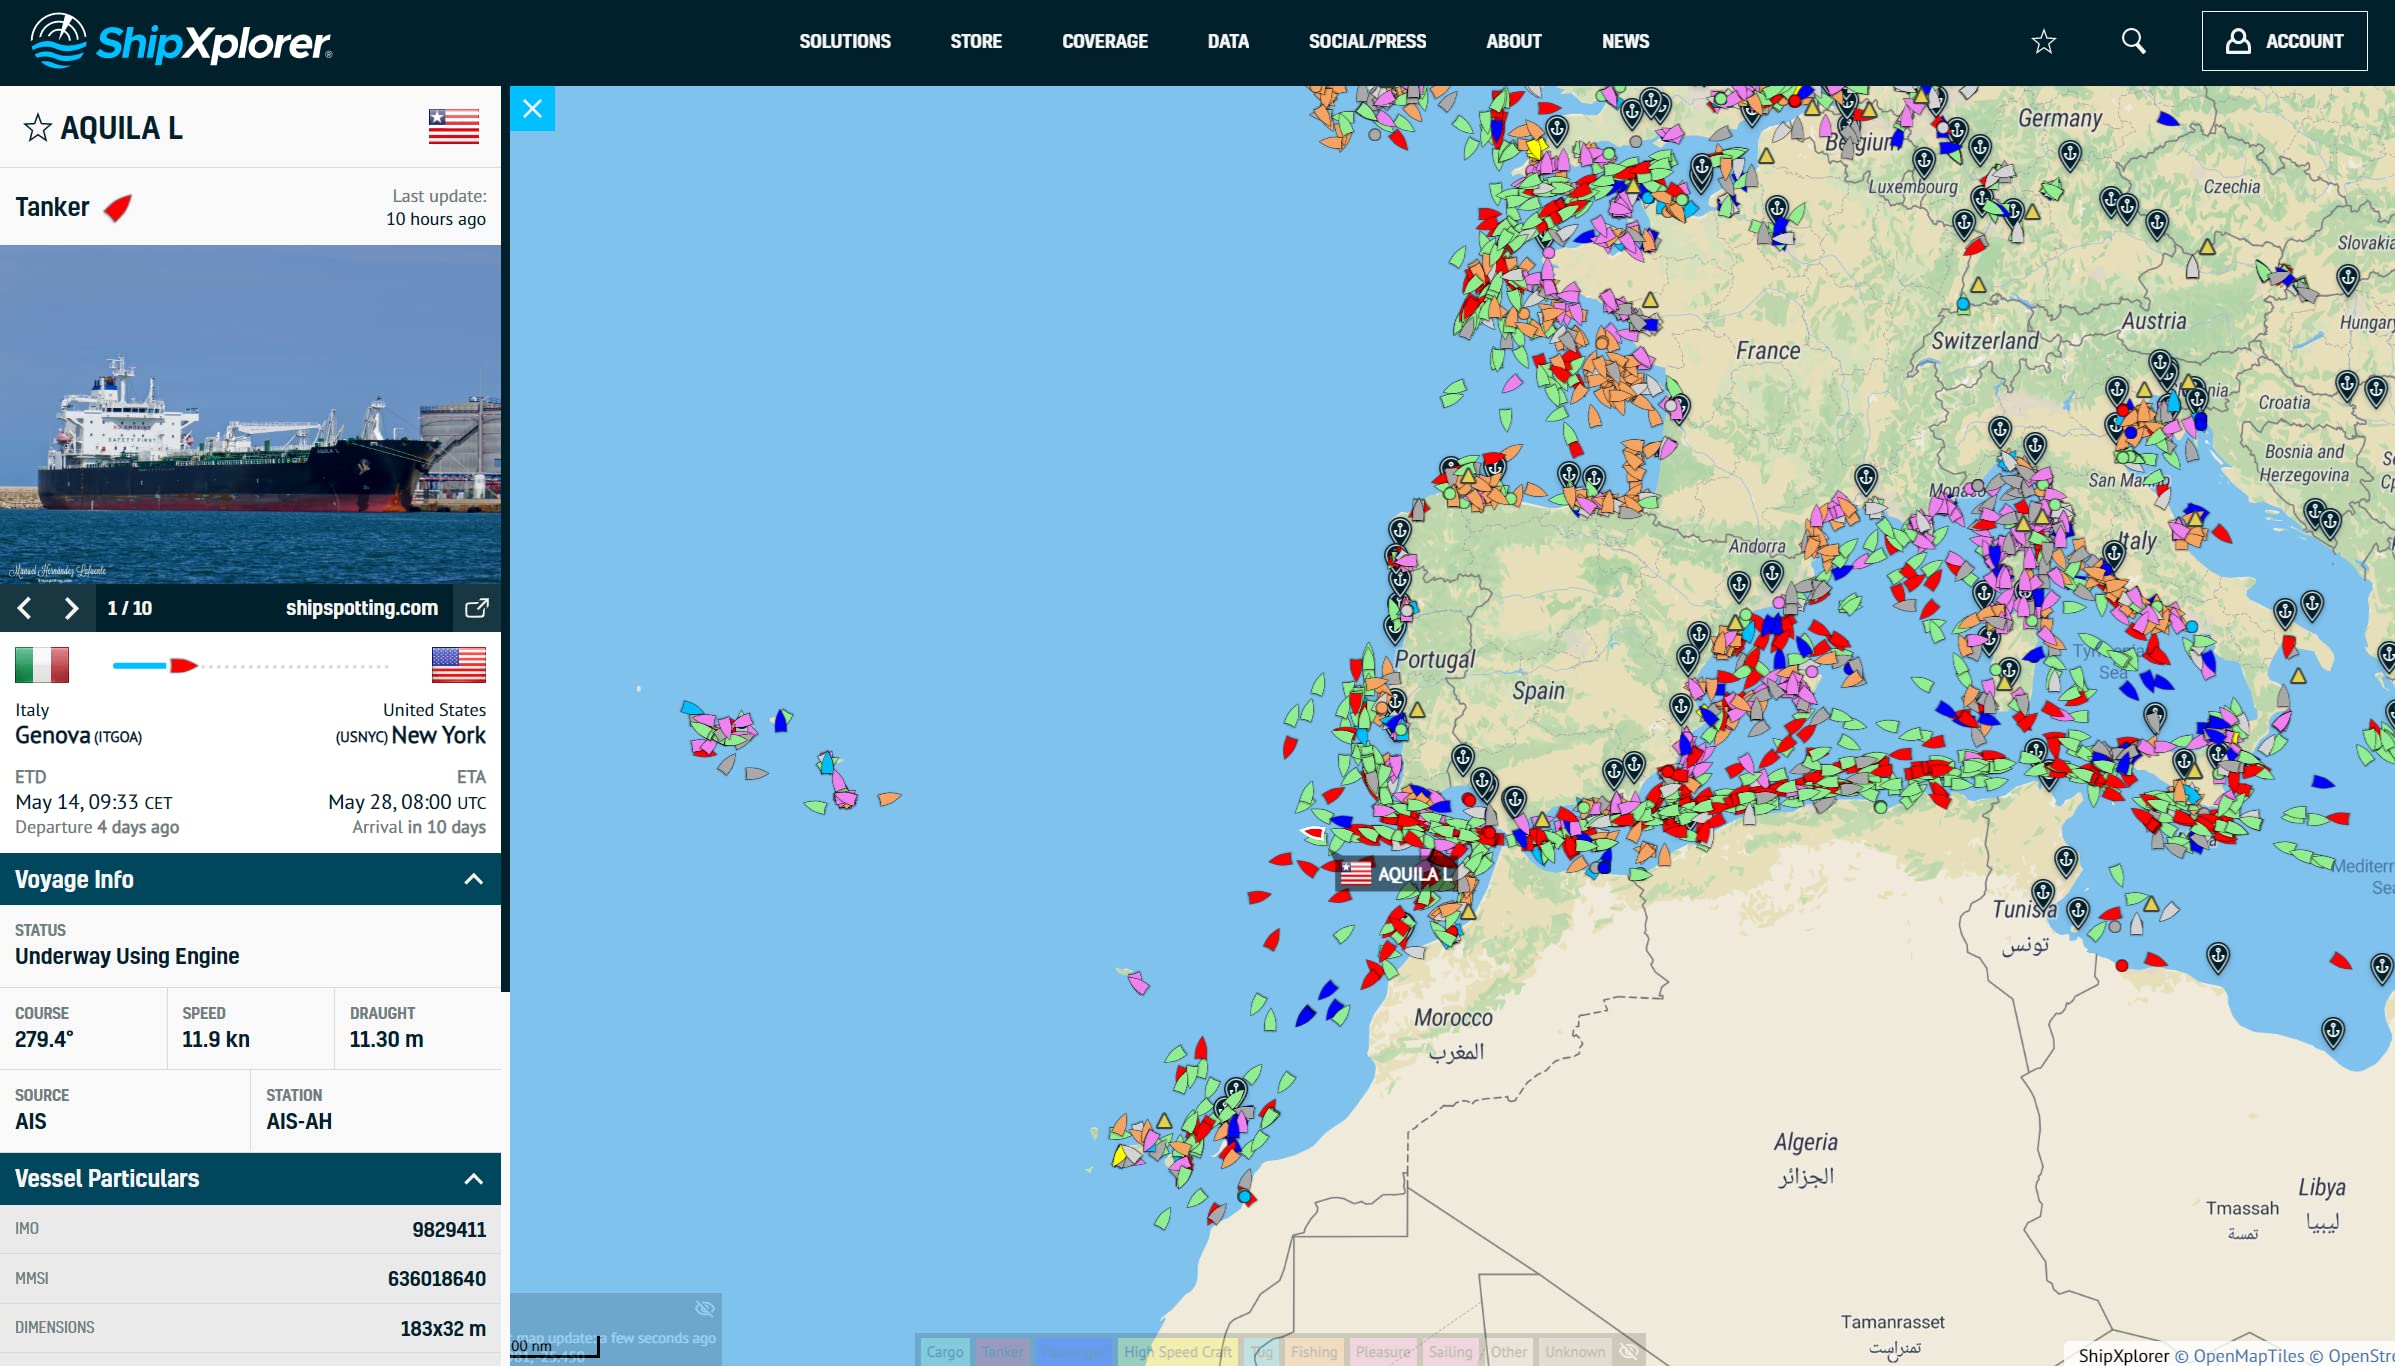The height and width of the screenshot is (1366, 2395).
Task: Click the ACCOUNT button
Action: click(x=2284, y=41)
